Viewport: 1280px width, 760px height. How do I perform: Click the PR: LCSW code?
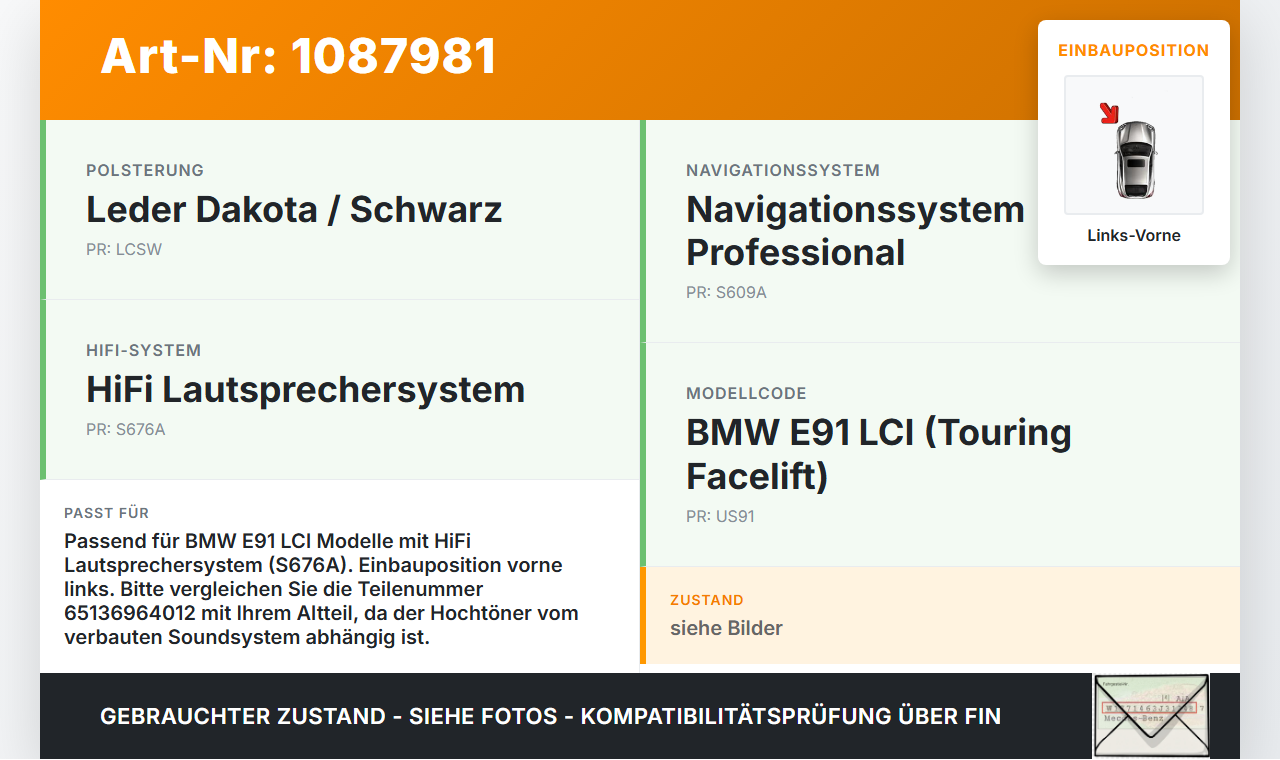coord(124,250)
